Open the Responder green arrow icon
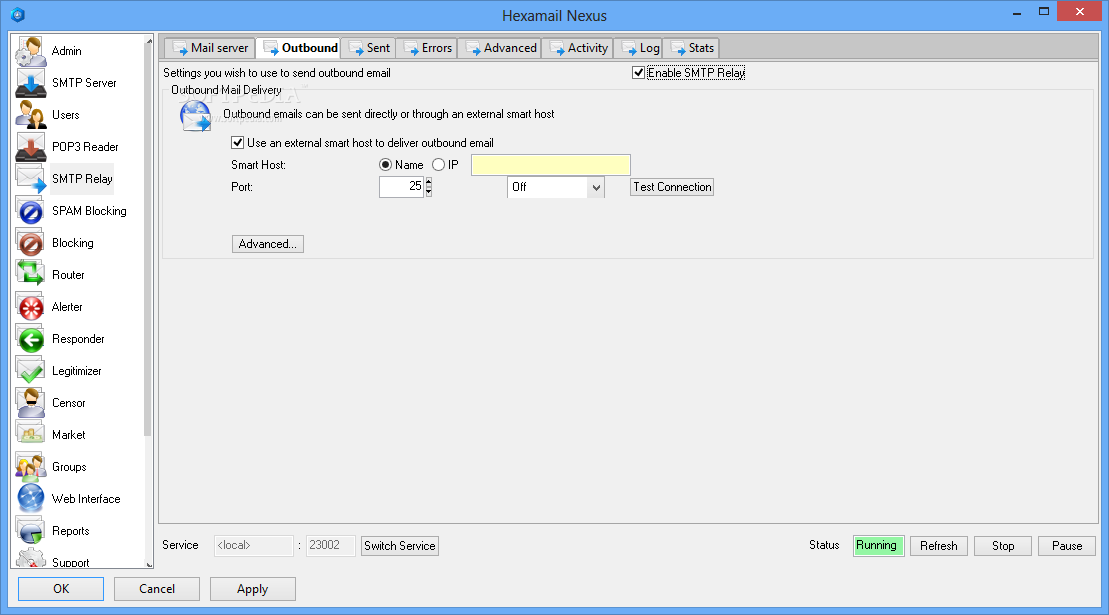The width and height of the screenshot is (1109, 615). tap(30, 339)
